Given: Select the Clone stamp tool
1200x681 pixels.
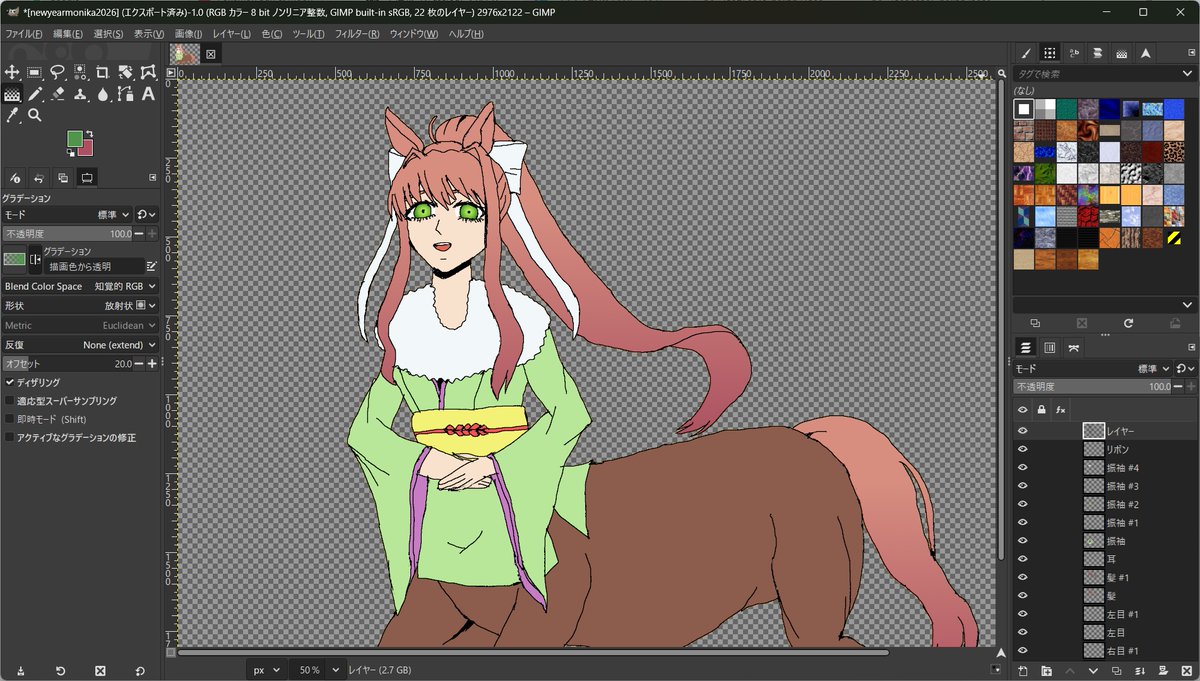Looking at the screenshot, I should (80, 94).
